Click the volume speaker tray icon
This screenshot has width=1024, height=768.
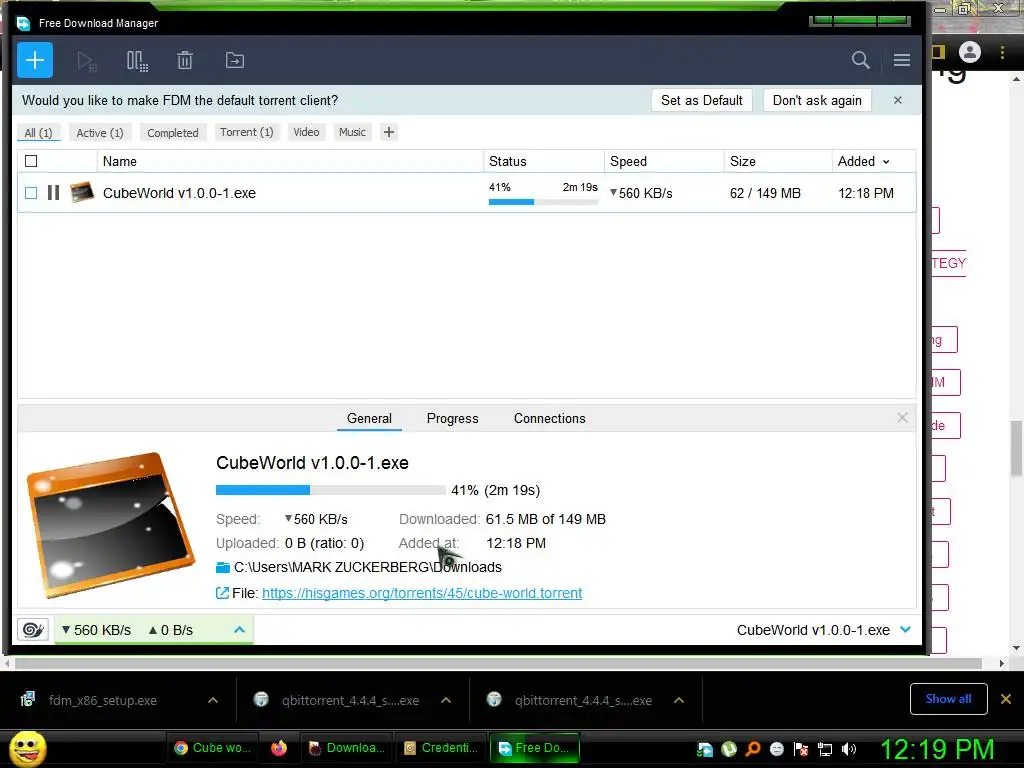[849, 749]
